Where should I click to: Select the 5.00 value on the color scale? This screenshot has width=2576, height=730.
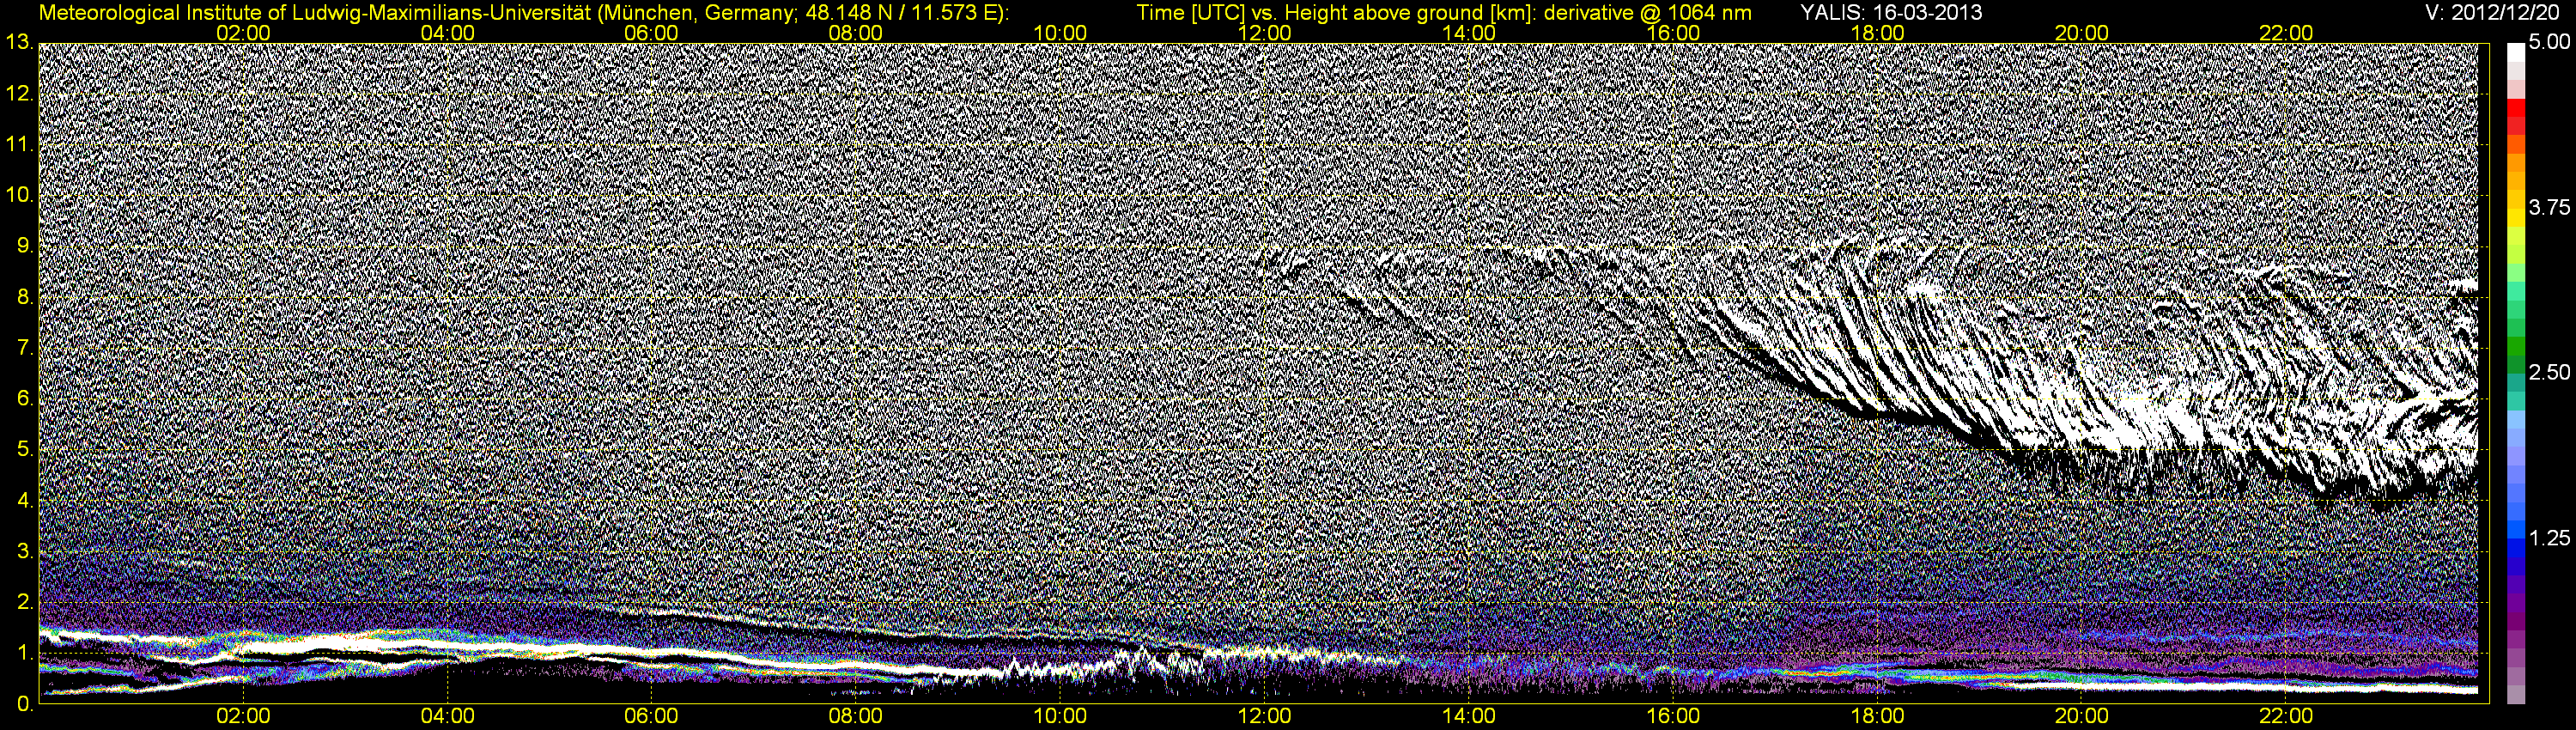pos(2549,42)
